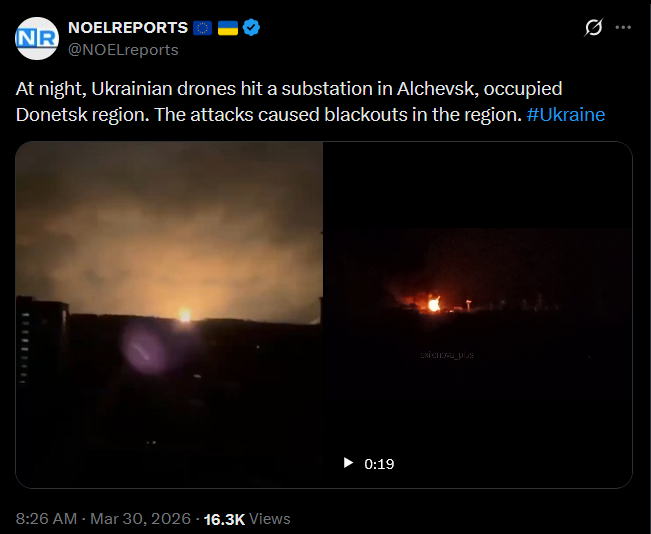Click the Mar 30, 2026 date

pos(140,519)
